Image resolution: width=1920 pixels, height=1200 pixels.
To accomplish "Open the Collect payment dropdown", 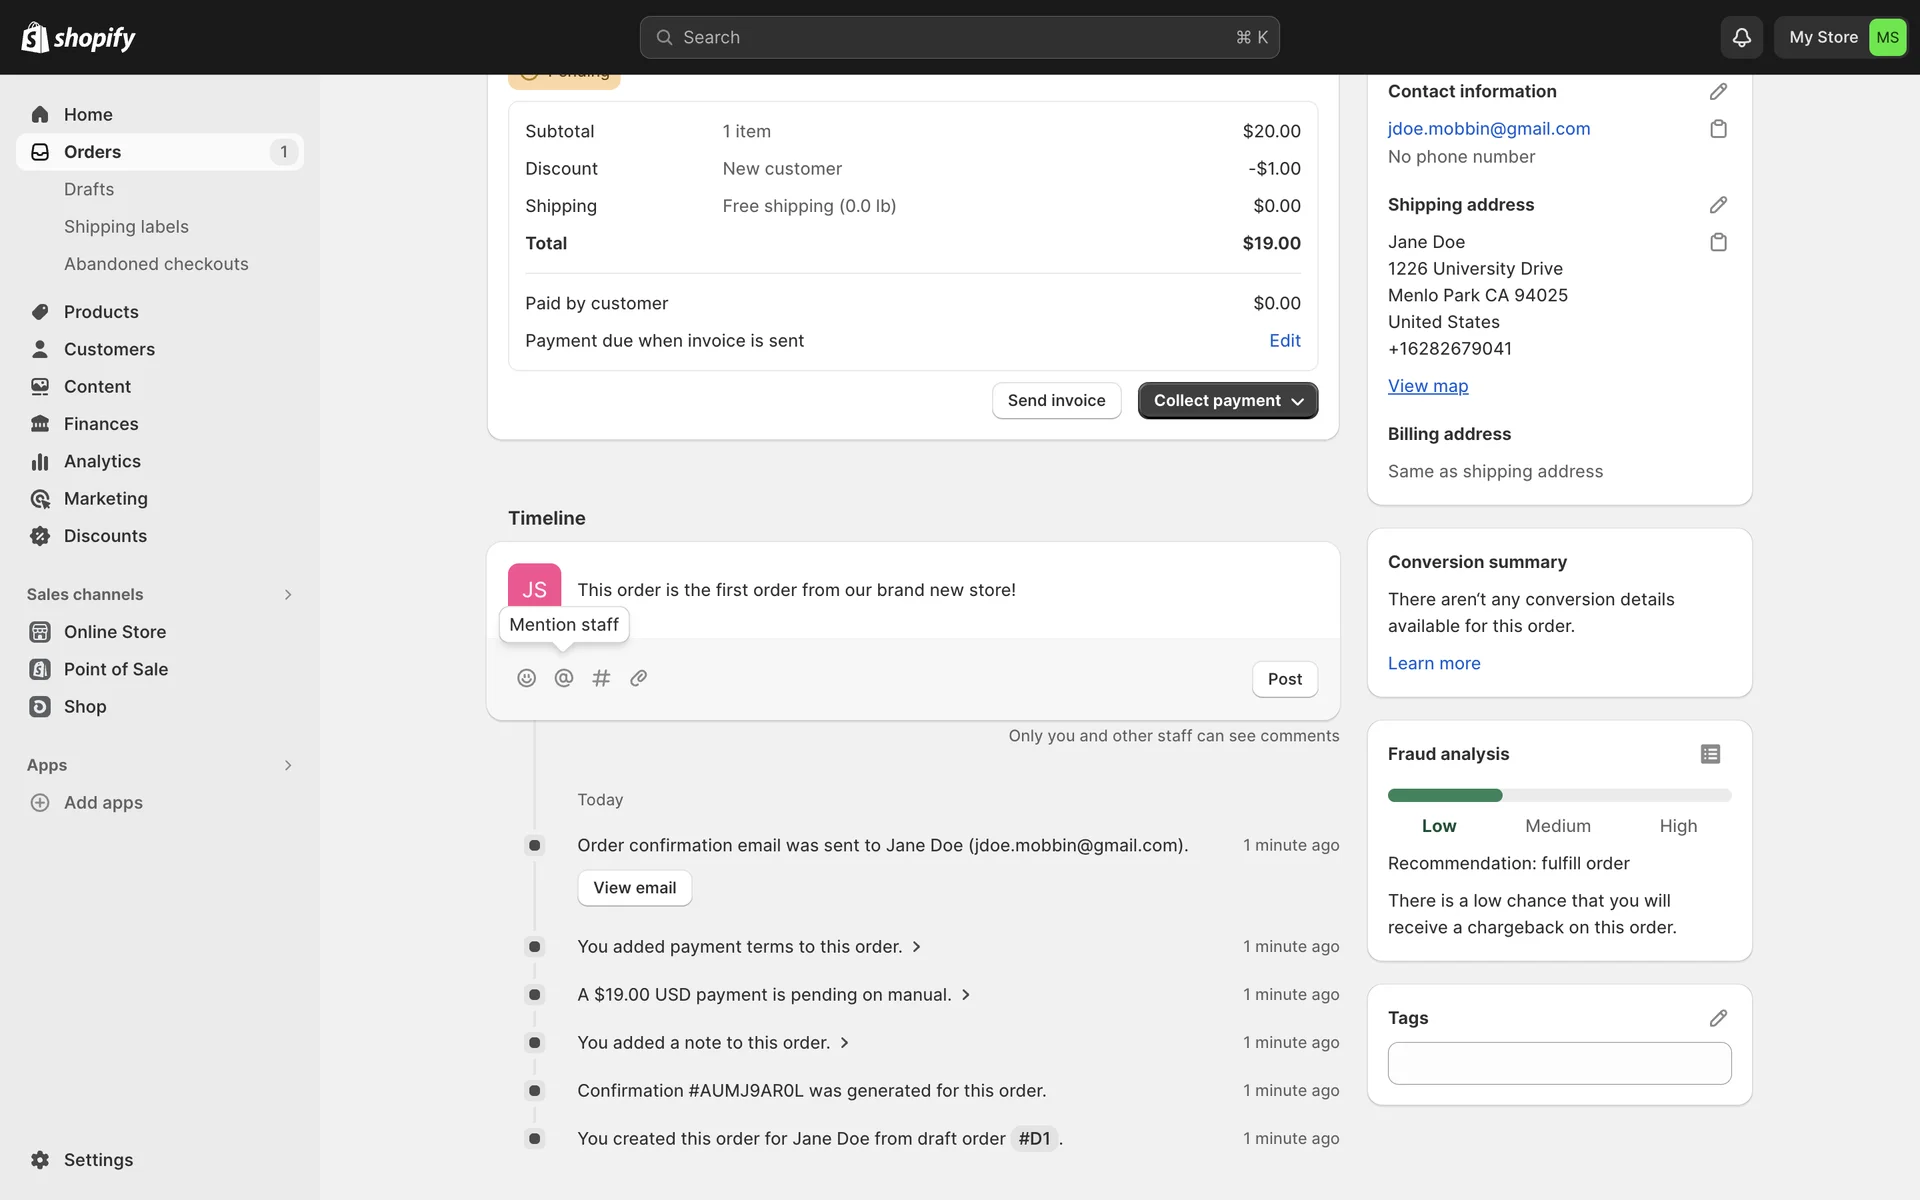I will (x=1227, y=400).
